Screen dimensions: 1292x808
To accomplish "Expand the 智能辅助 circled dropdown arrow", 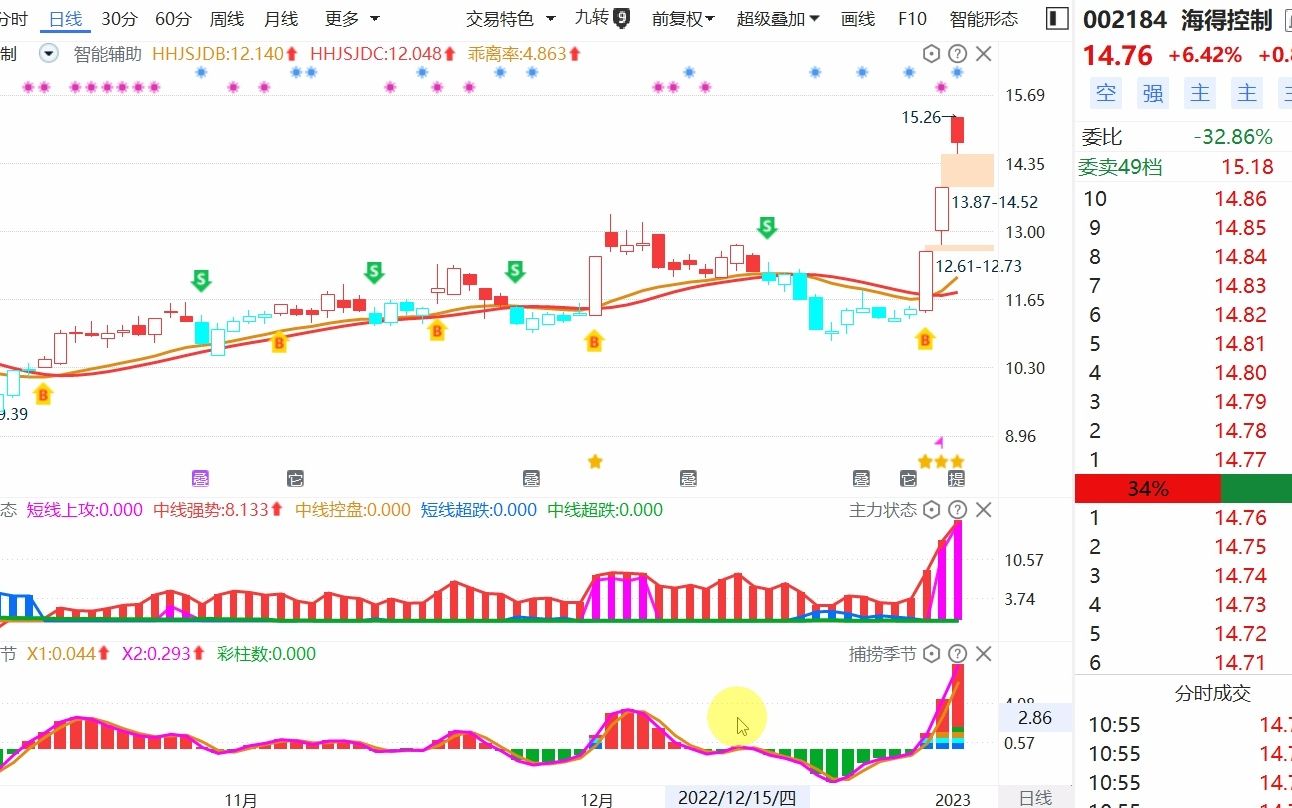I will [48, 54].
